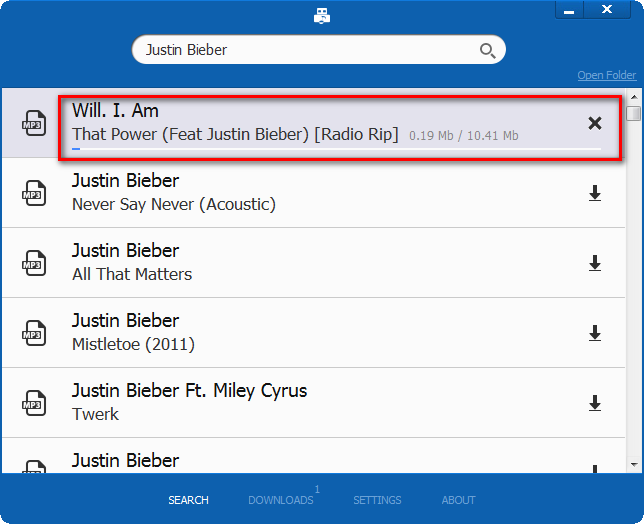The width and height of the screenshot is (644, 524).
Task: Open the download folder link
Action: point(607,75)
